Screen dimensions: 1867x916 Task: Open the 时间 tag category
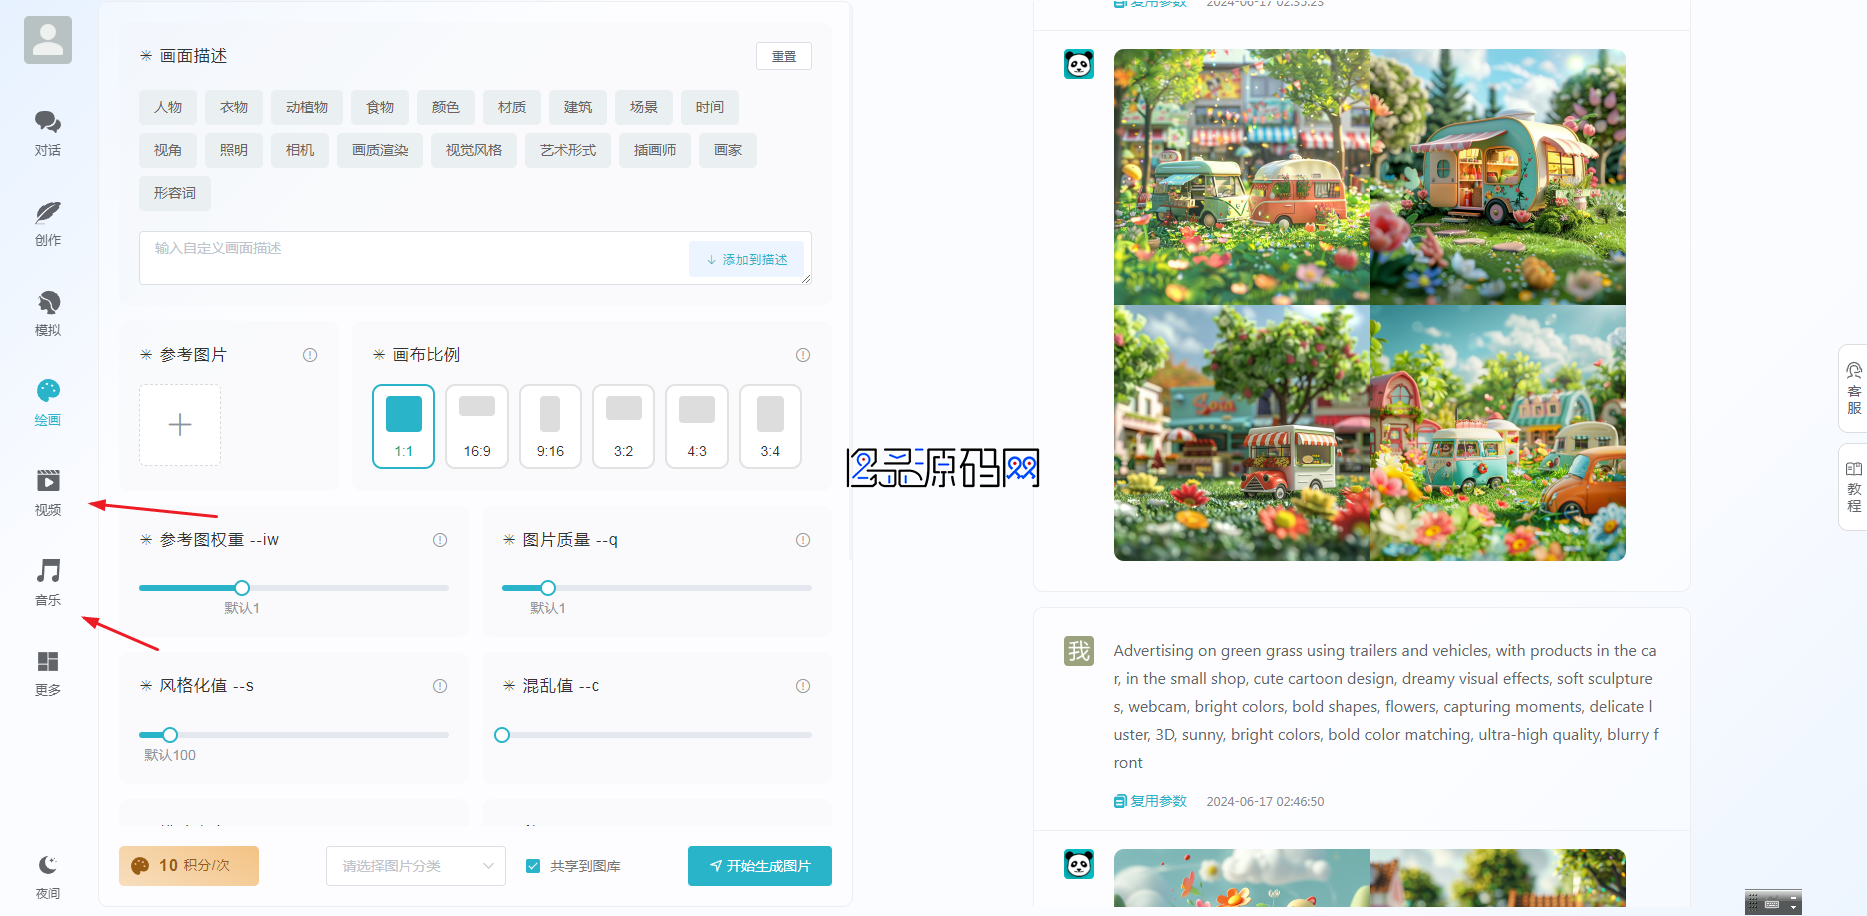(x=710, y=107)
